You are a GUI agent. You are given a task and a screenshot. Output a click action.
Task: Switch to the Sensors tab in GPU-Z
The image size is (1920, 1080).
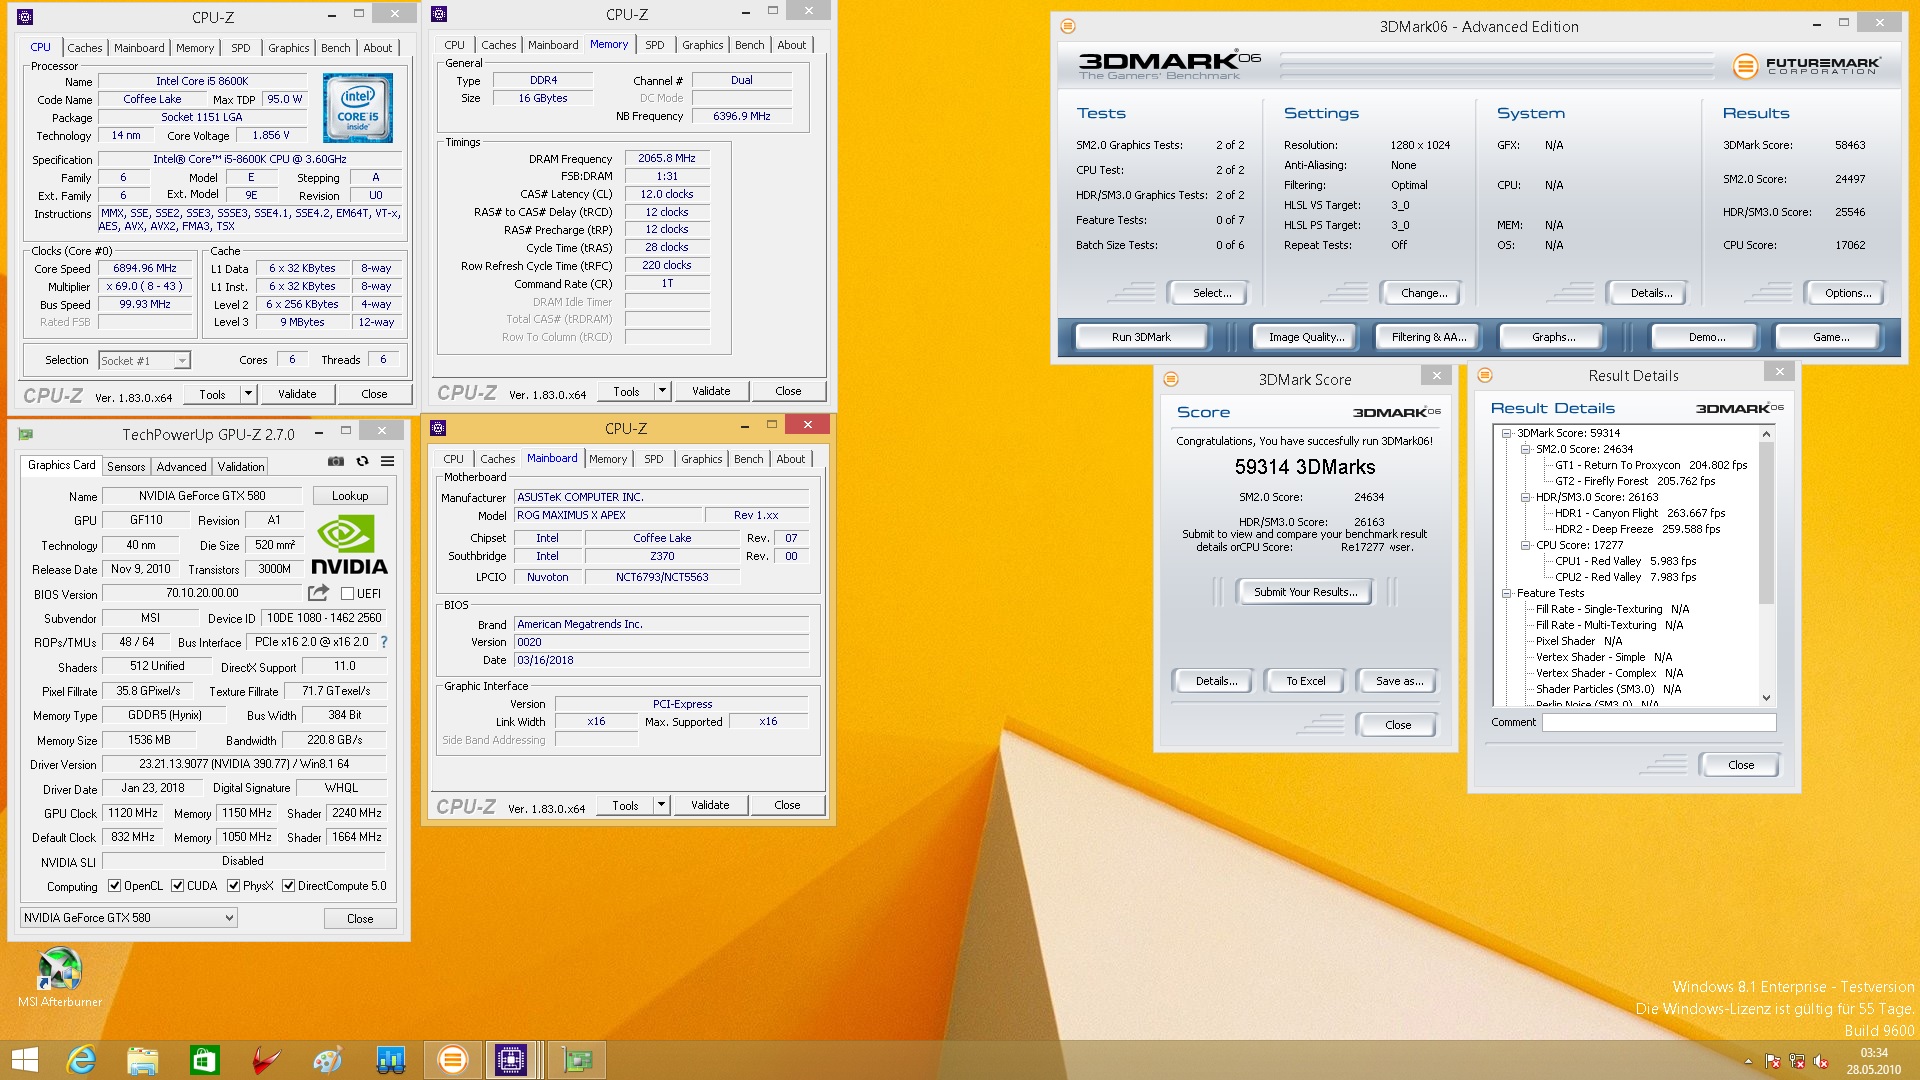coord(126,467)
